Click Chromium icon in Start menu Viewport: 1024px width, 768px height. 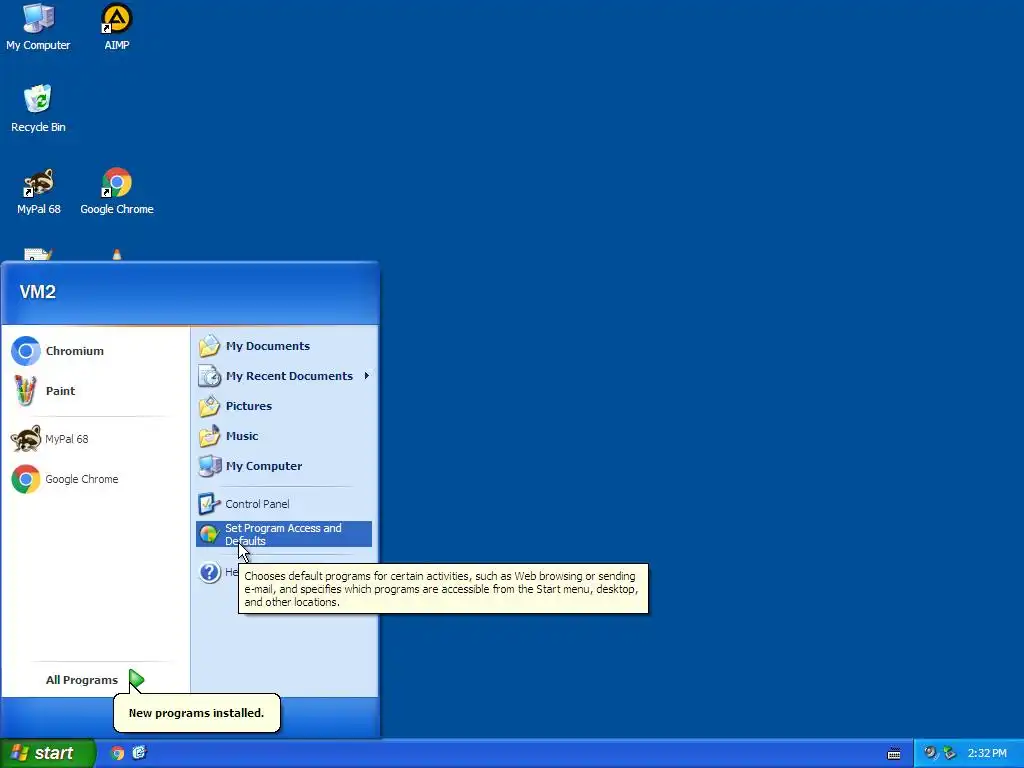[25, 351]
